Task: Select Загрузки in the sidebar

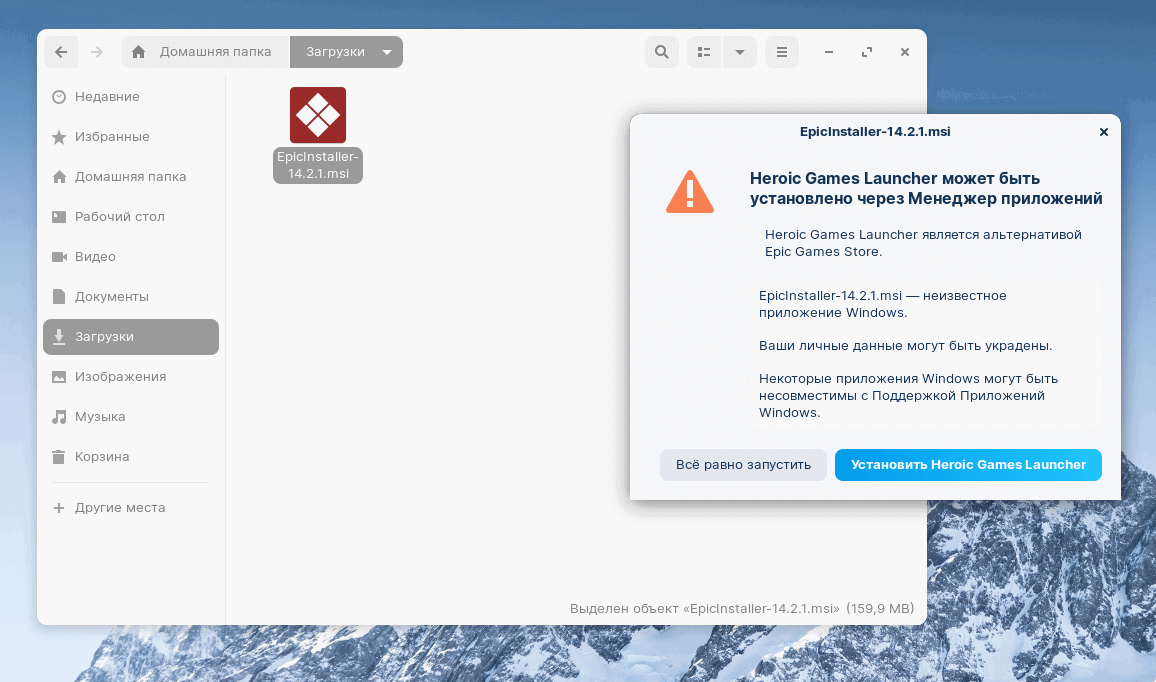Action: (130, 337)
